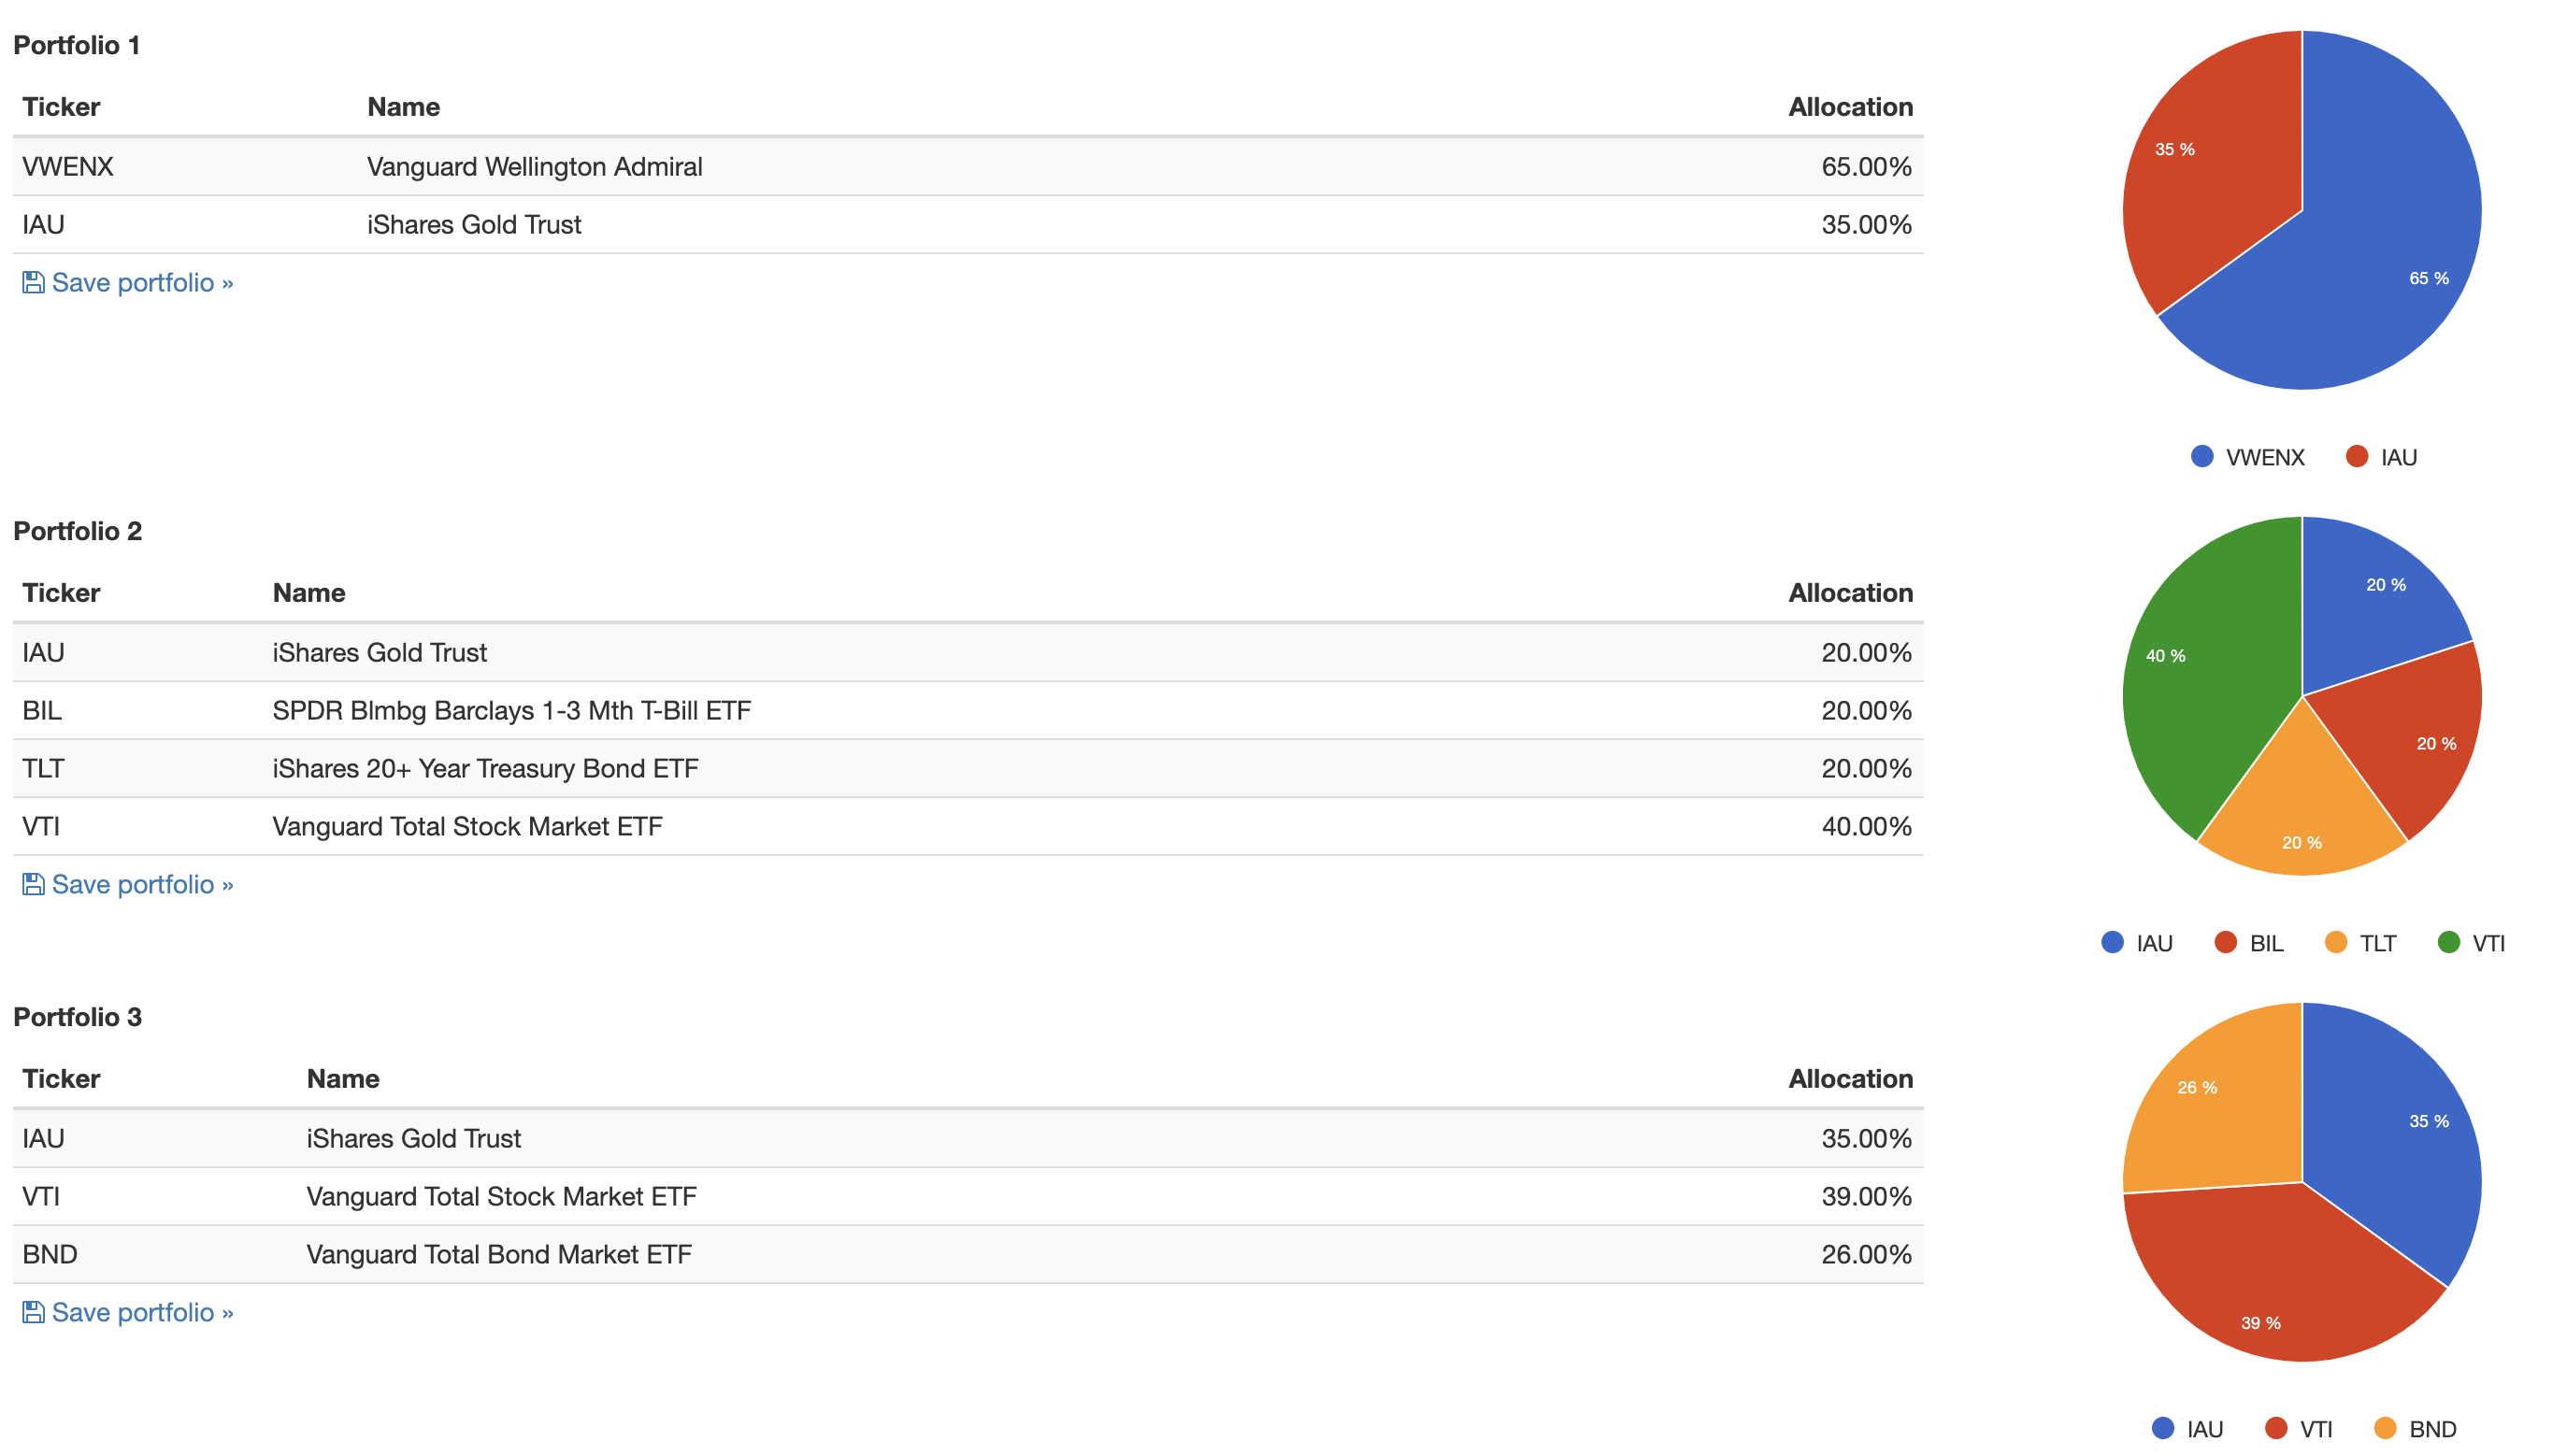2567x1456 pixels.
Task: Click the green VTI legend dot in Portfolio 2
Action: click(2449, 943)
